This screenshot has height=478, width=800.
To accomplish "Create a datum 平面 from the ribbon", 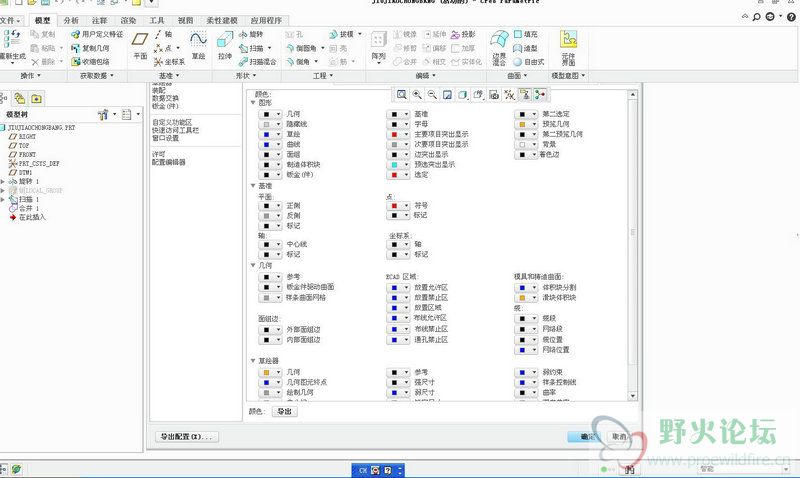I will [140, 45].
